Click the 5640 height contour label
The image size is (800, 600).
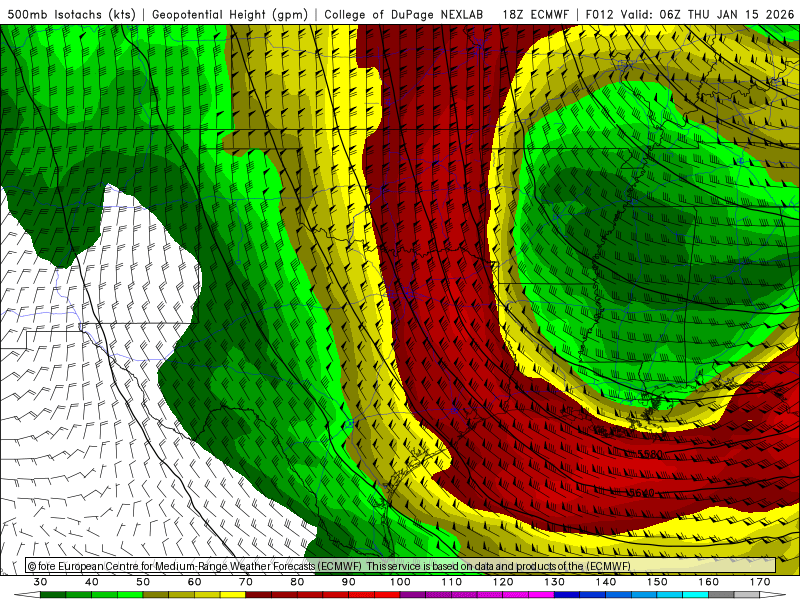tap(640, 492)
